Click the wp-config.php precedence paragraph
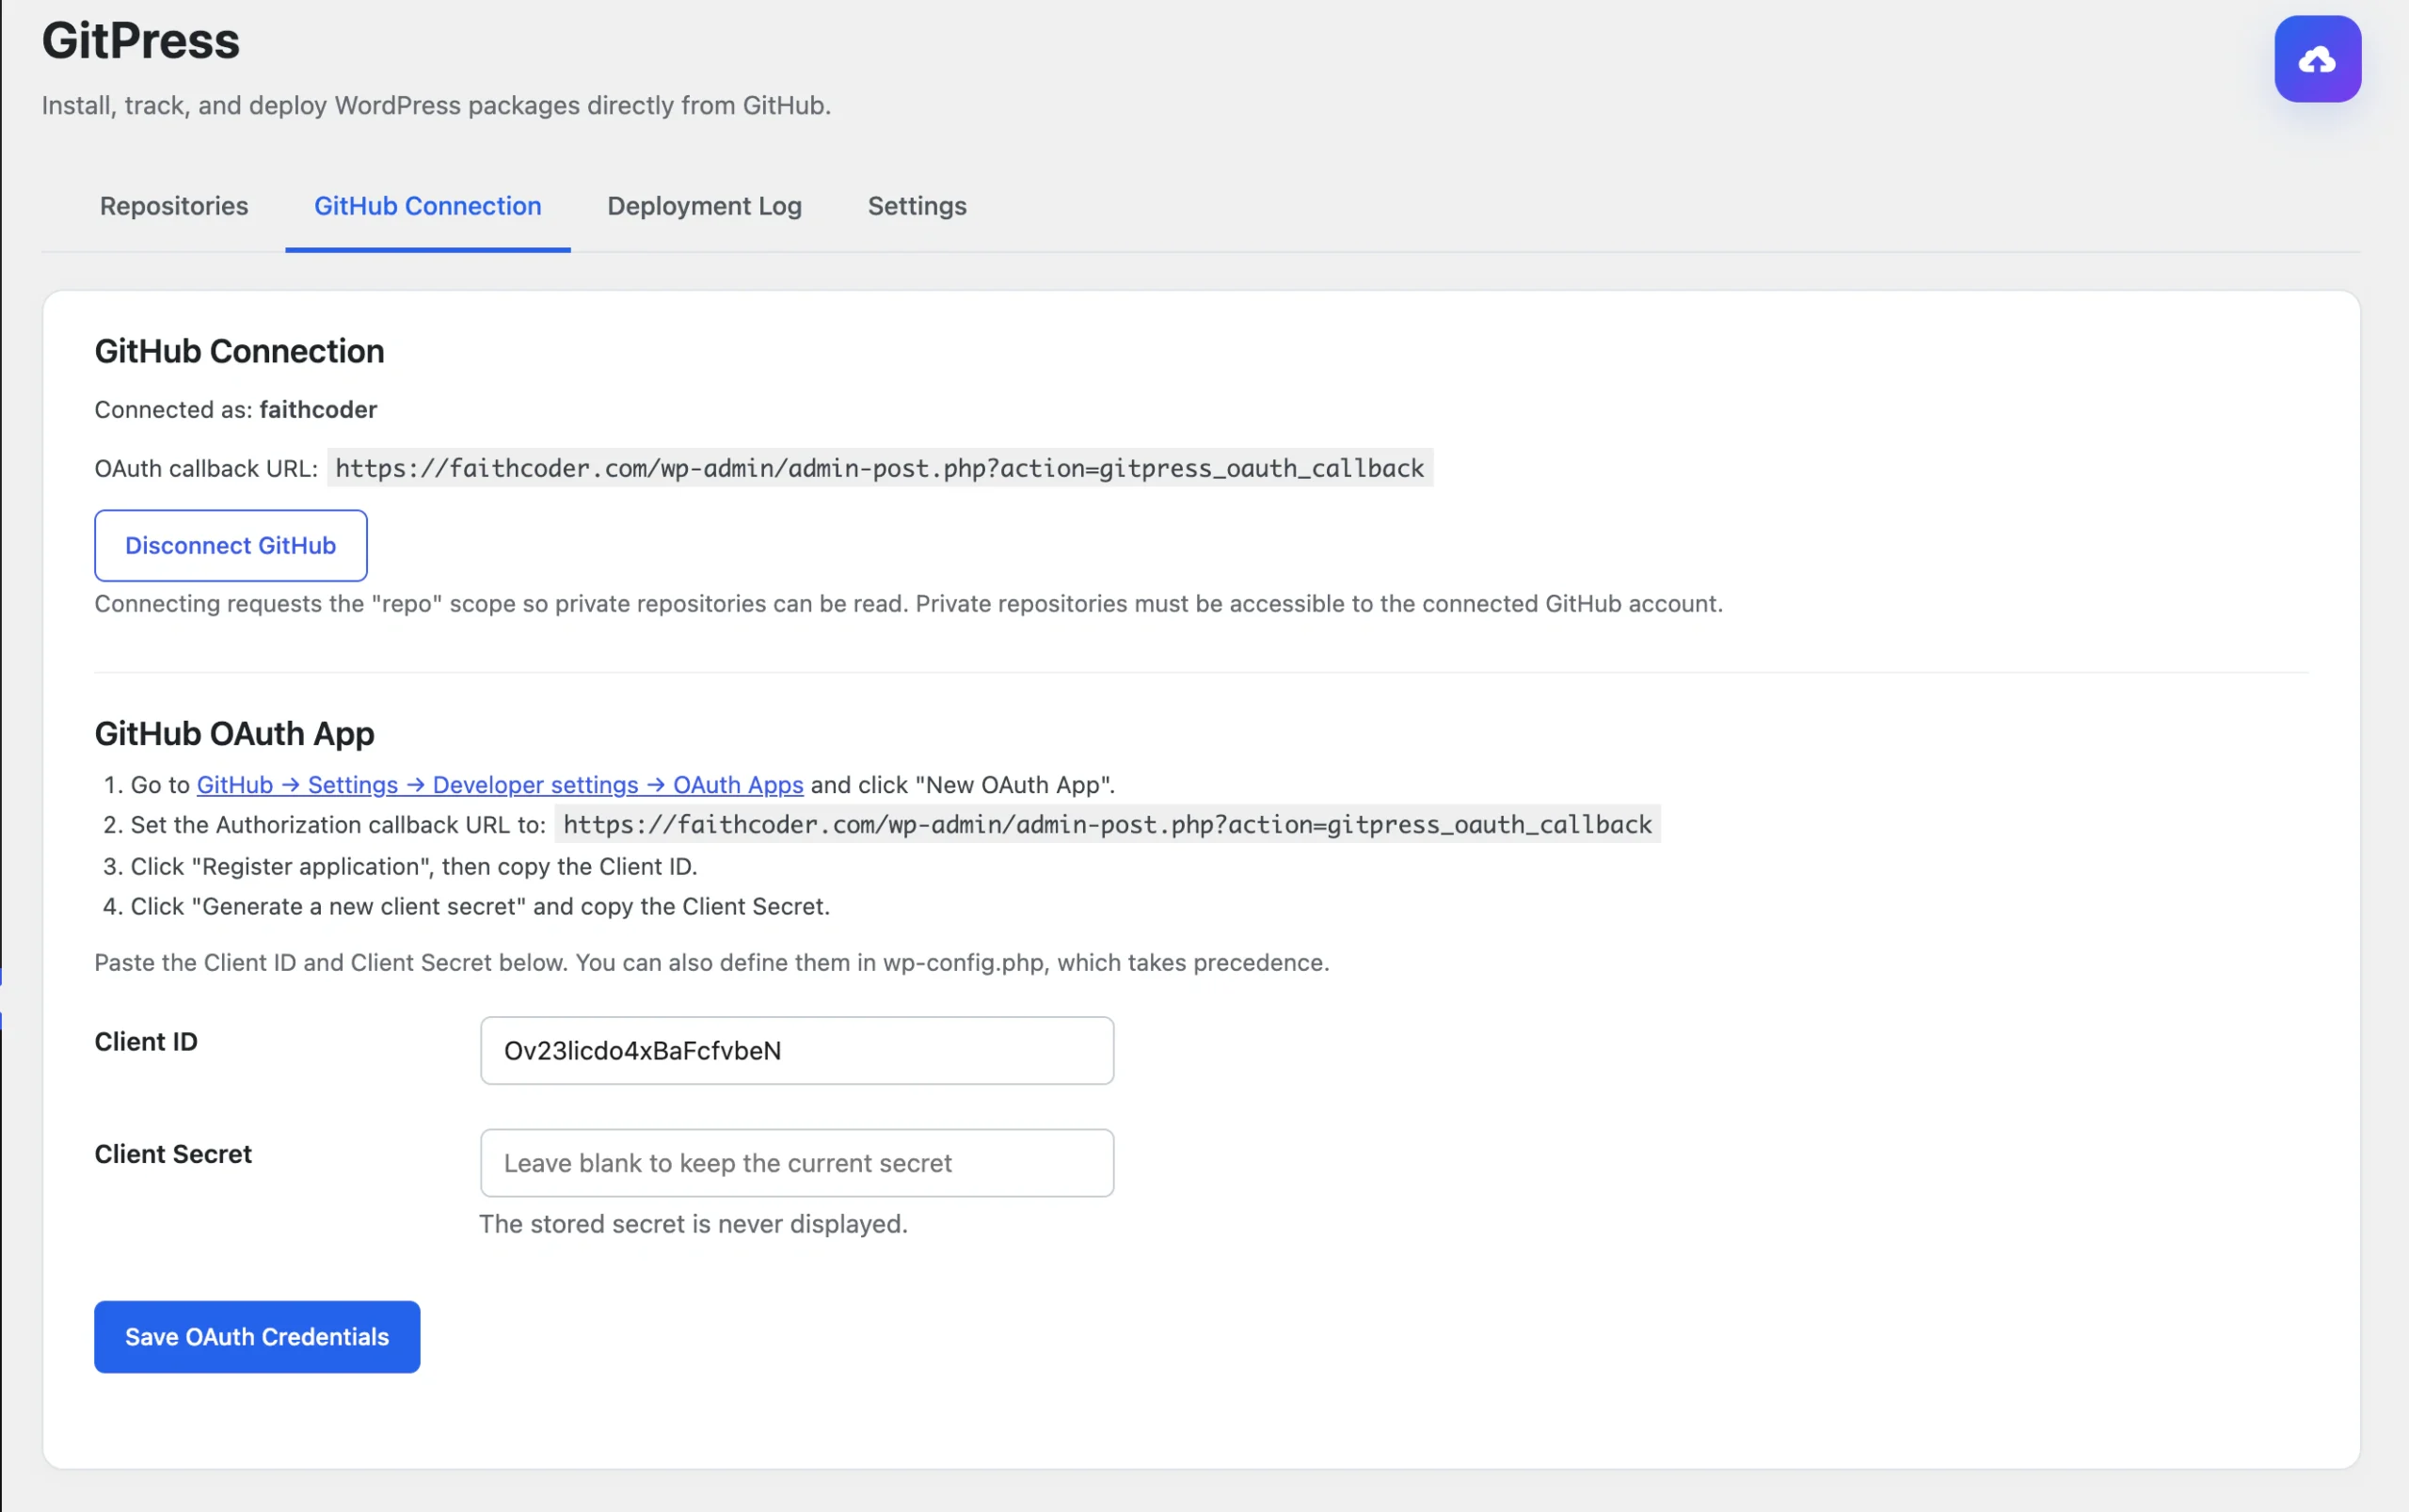2409x1512 pixels. tap(712, 962)
